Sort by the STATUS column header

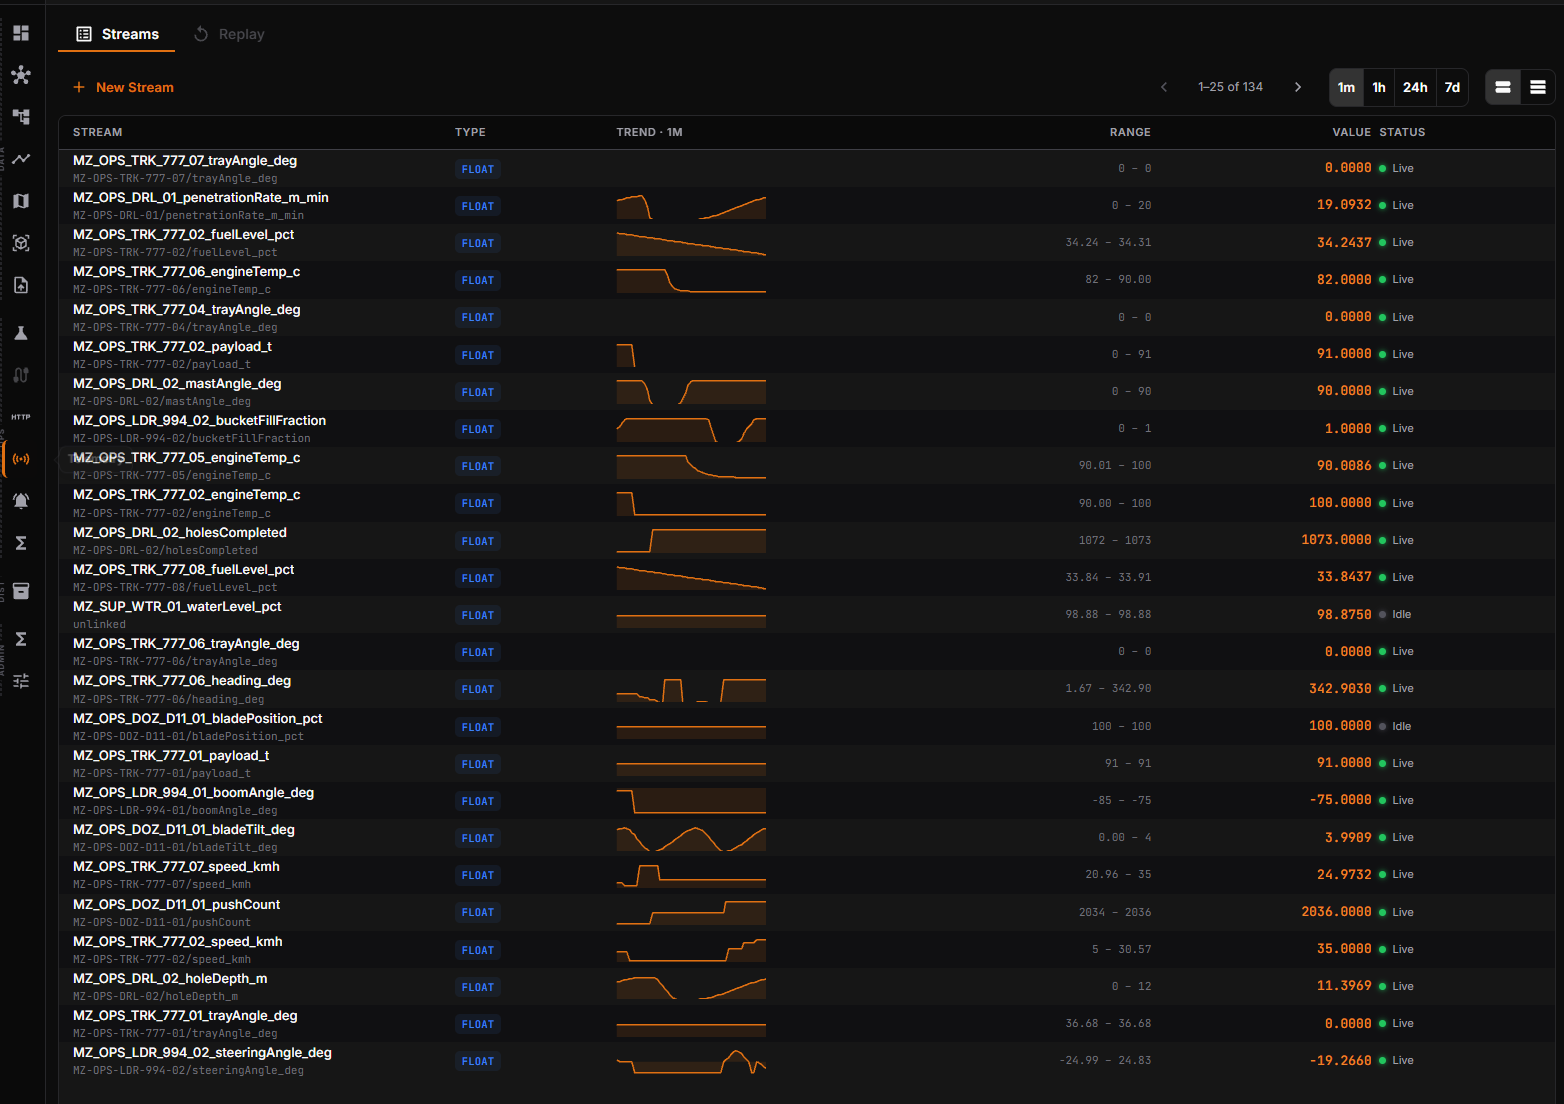(x=1402, y=132)
